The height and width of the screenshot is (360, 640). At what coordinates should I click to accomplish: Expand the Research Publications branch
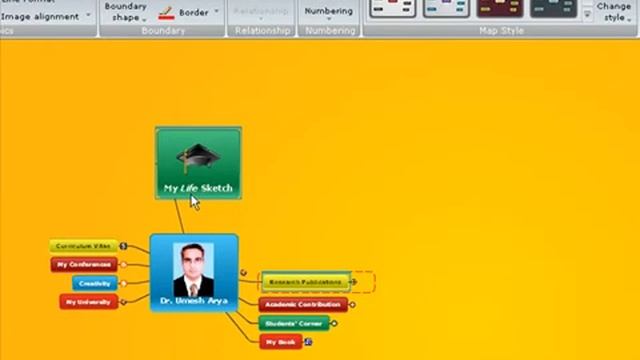[x=354, y=282]
